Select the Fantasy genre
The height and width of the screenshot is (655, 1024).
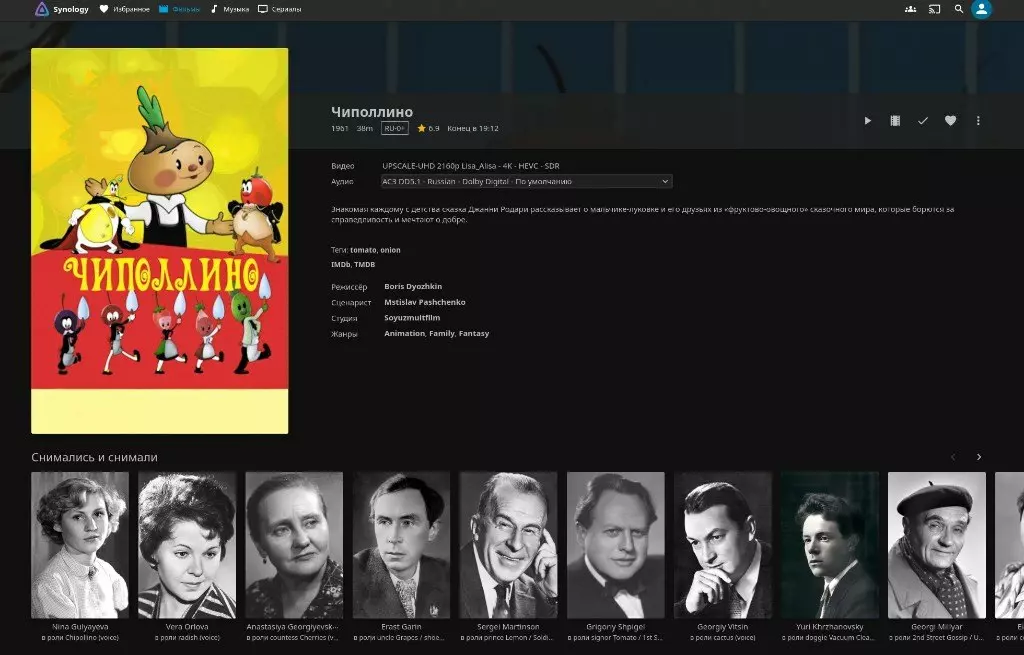pyautogui.click(x=474, y=334)
